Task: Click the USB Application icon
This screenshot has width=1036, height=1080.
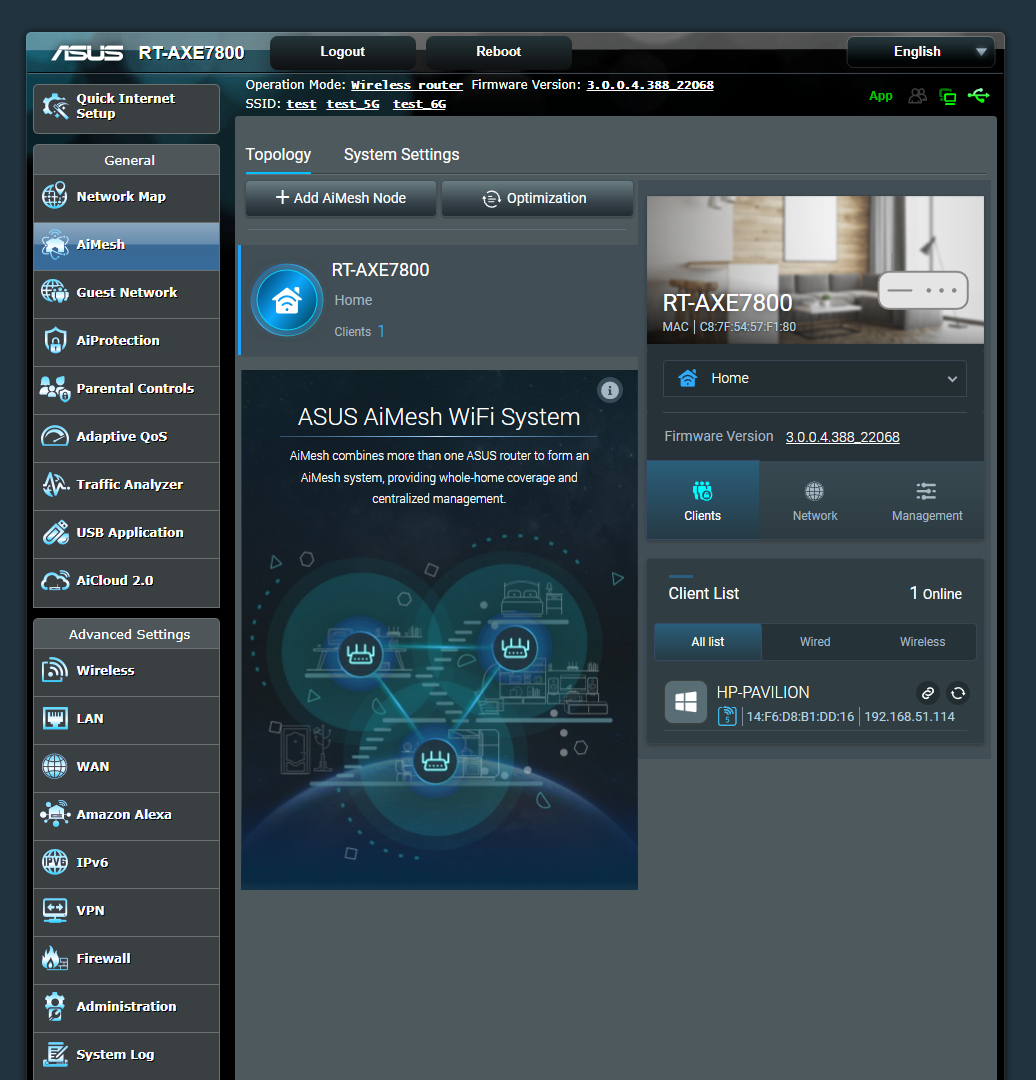Action: pos(54,532)
